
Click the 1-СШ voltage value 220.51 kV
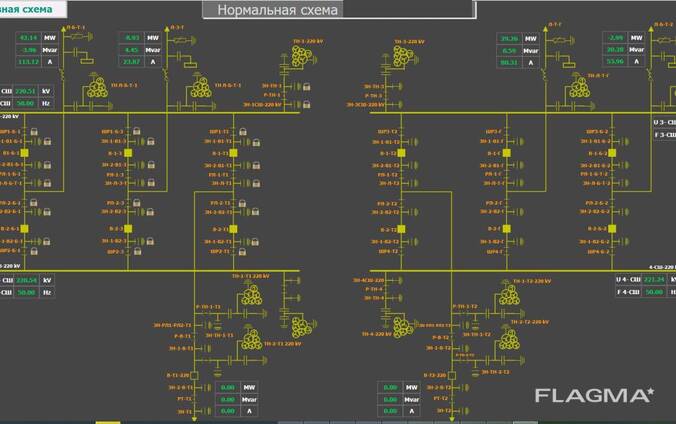click(25, 91)
